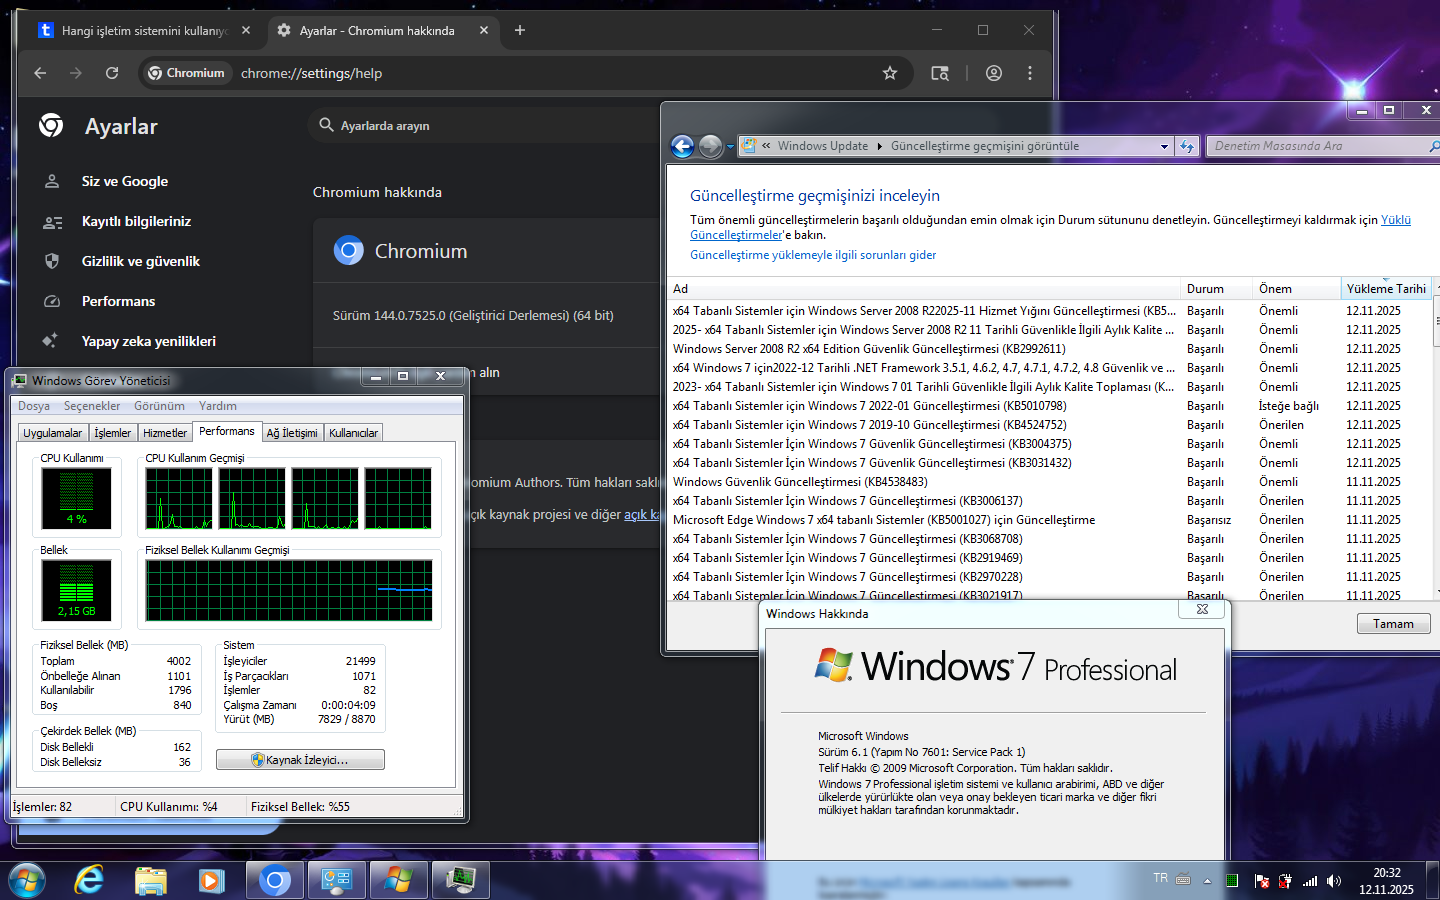Switch to the Hizmetler tab

coord(164,433)
